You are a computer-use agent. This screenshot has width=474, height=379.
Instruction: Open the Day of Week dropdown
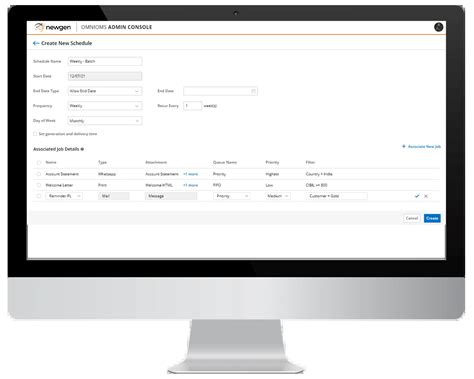[x=105, y=121]
